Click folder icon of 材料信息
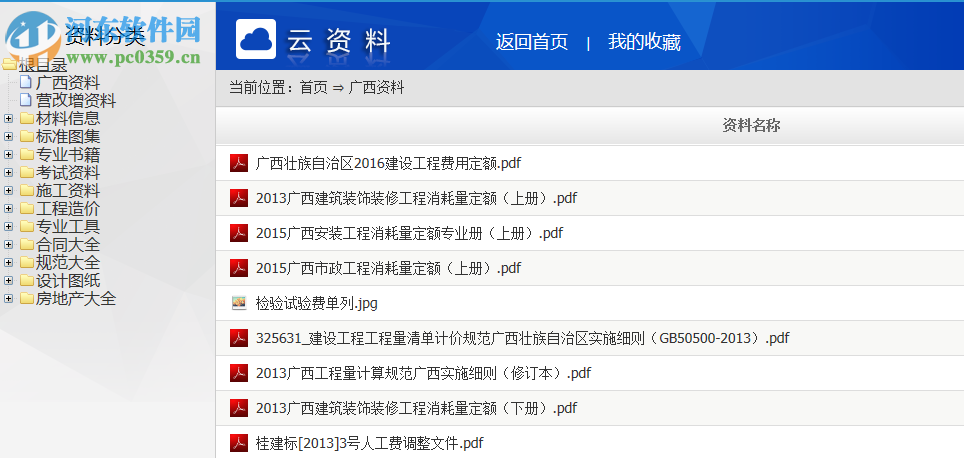 (x=26, y=118)
